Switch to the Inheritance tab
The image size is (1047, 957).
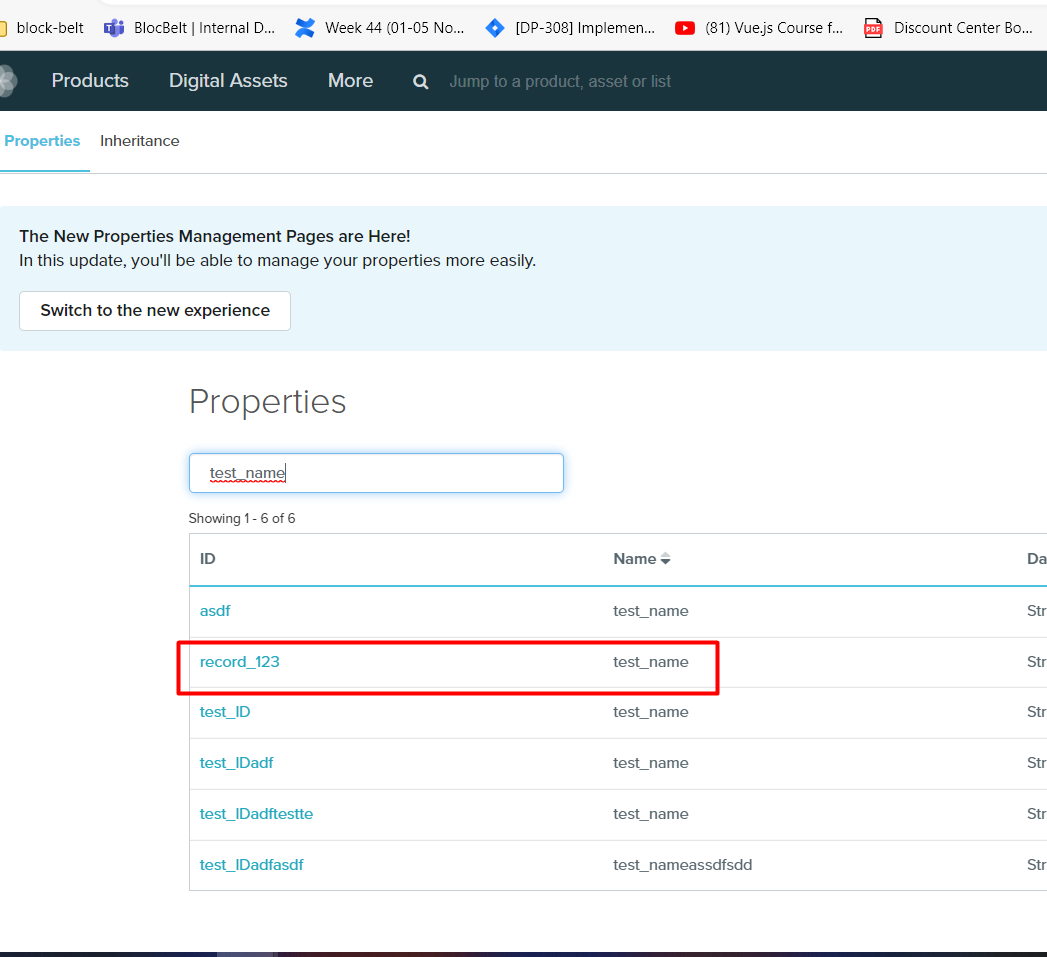click(140, 141)
